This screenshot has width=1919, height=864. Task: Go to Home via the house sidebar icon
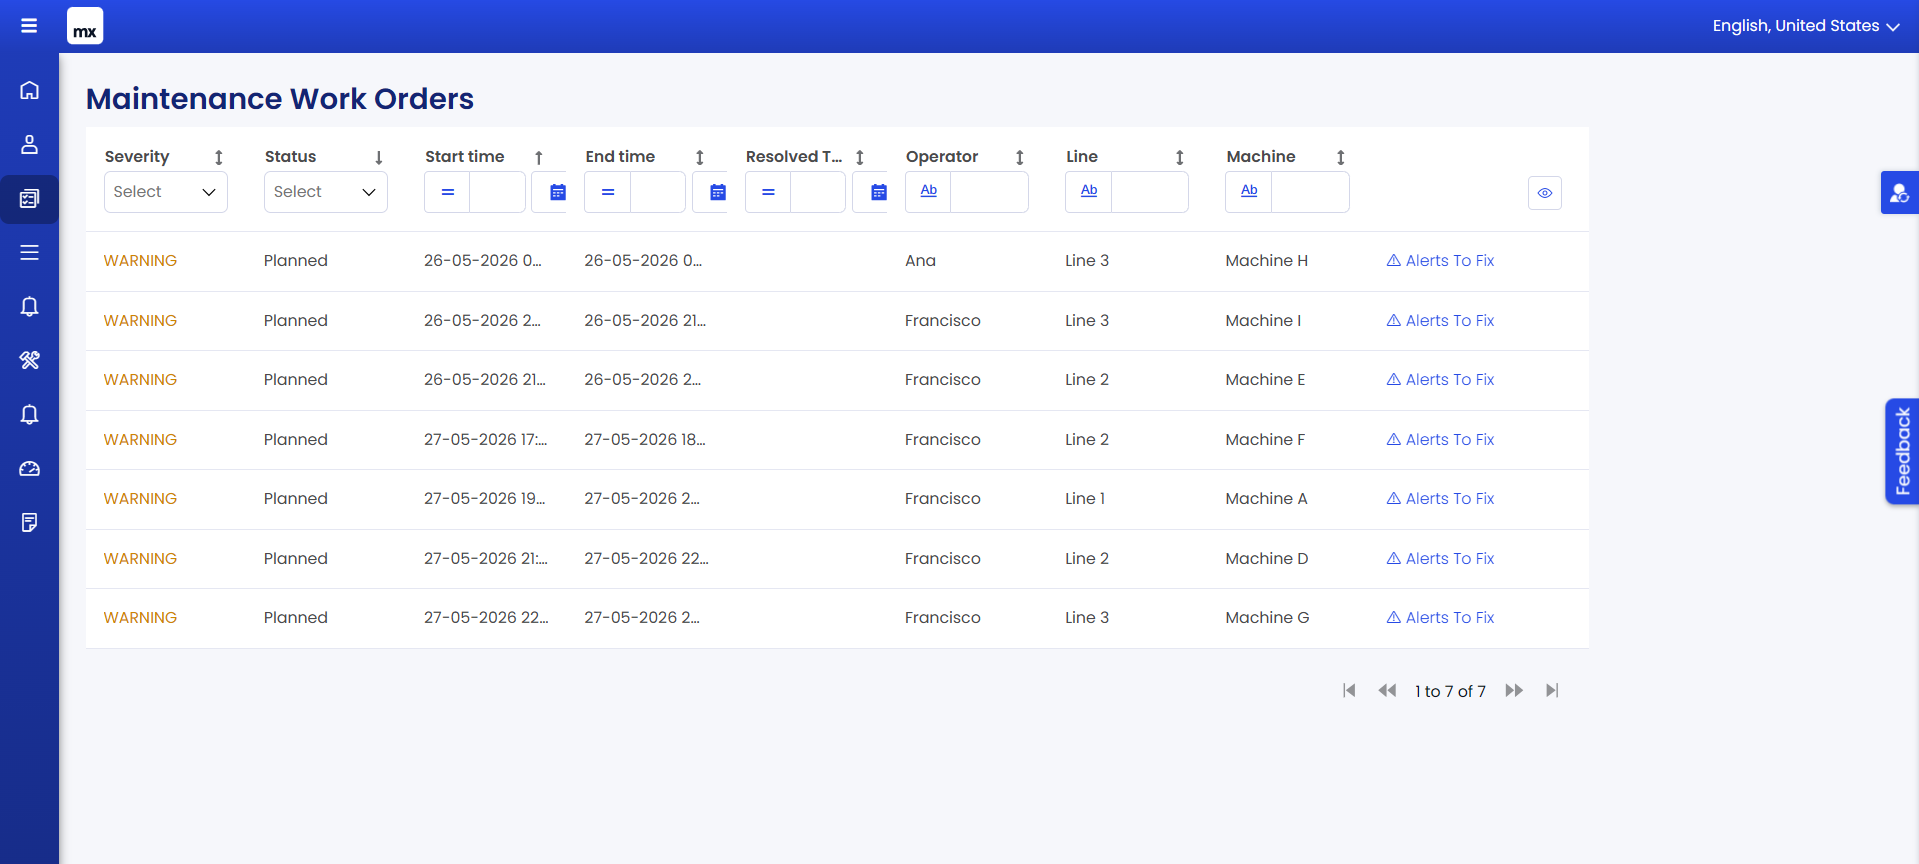tap(30, 90)
